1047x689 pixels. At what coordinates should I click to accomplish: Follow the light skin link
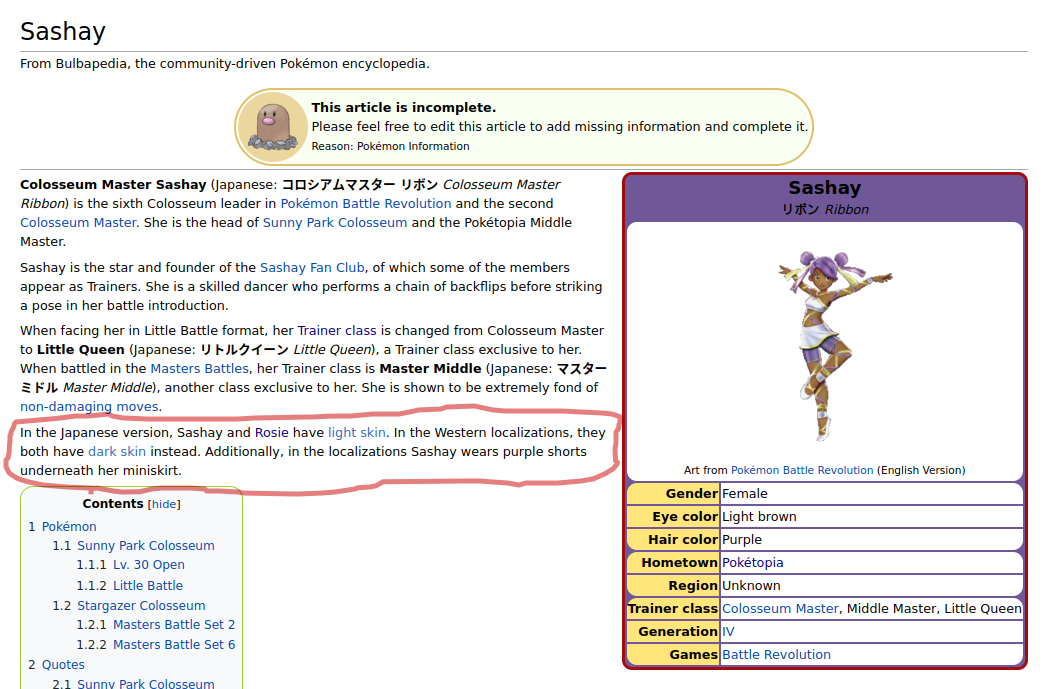[x=357, y=433]
